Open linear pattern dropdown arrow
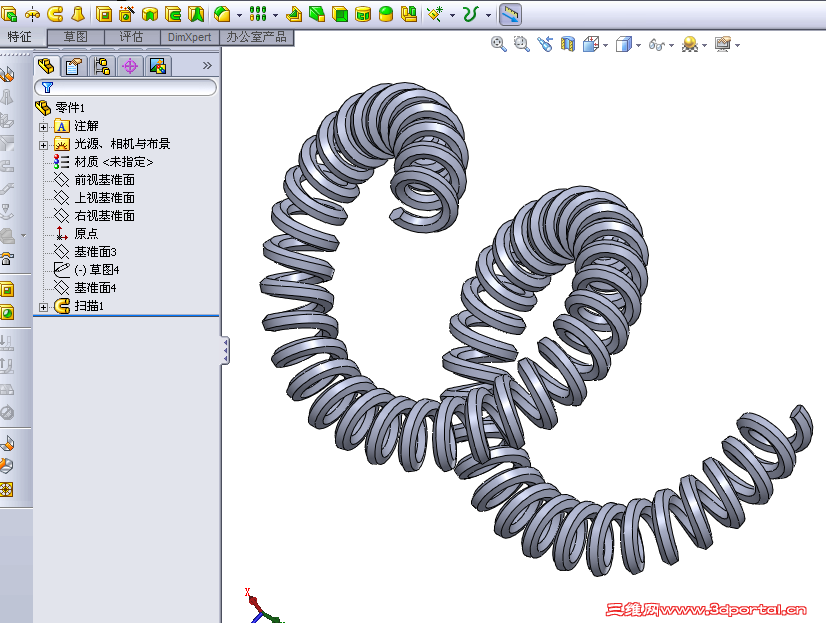Screen dimensions: 826x623 click(x=275, y=15)
